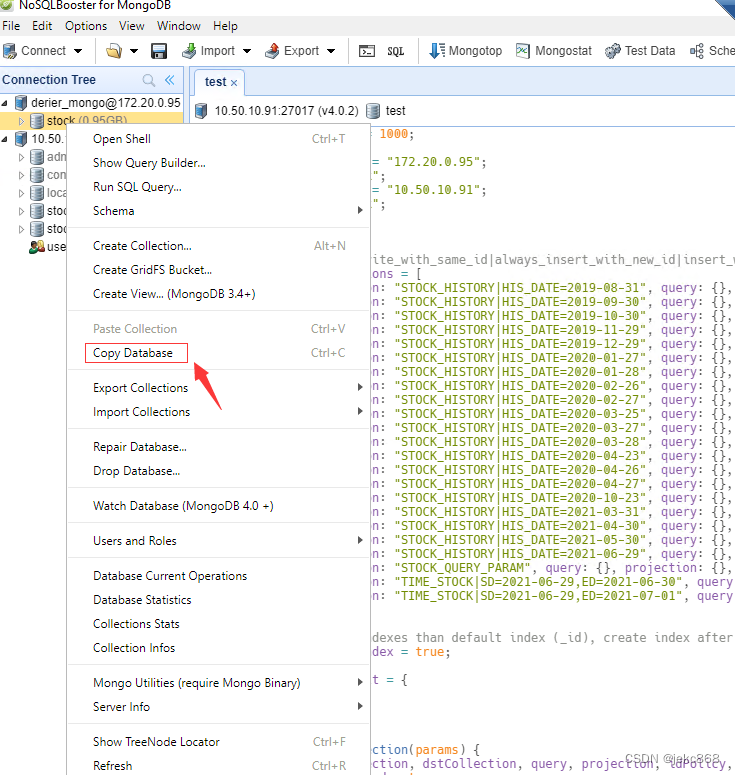The height and width of the screenshot is (775, 735).
Task: Choose Refresh from the context menu
Action: 218,766
